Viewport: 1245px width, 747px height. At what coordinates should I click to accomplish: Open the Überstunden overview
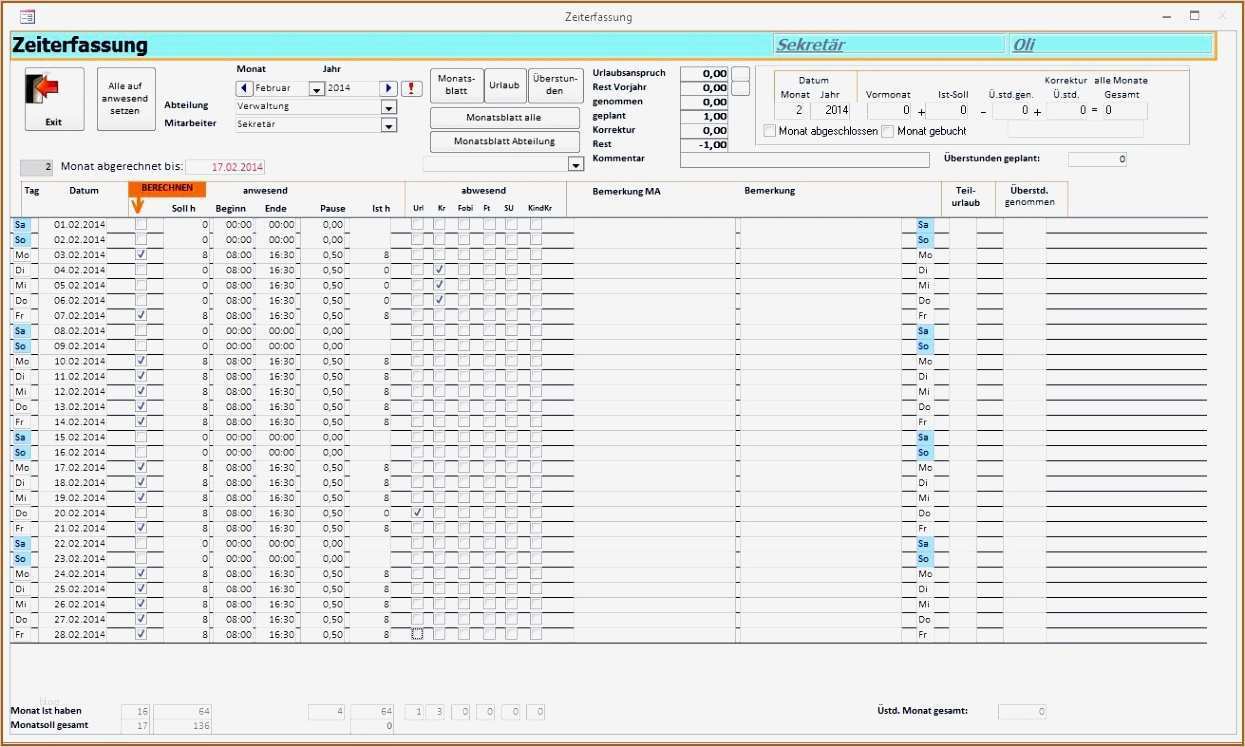click(555, 84)
